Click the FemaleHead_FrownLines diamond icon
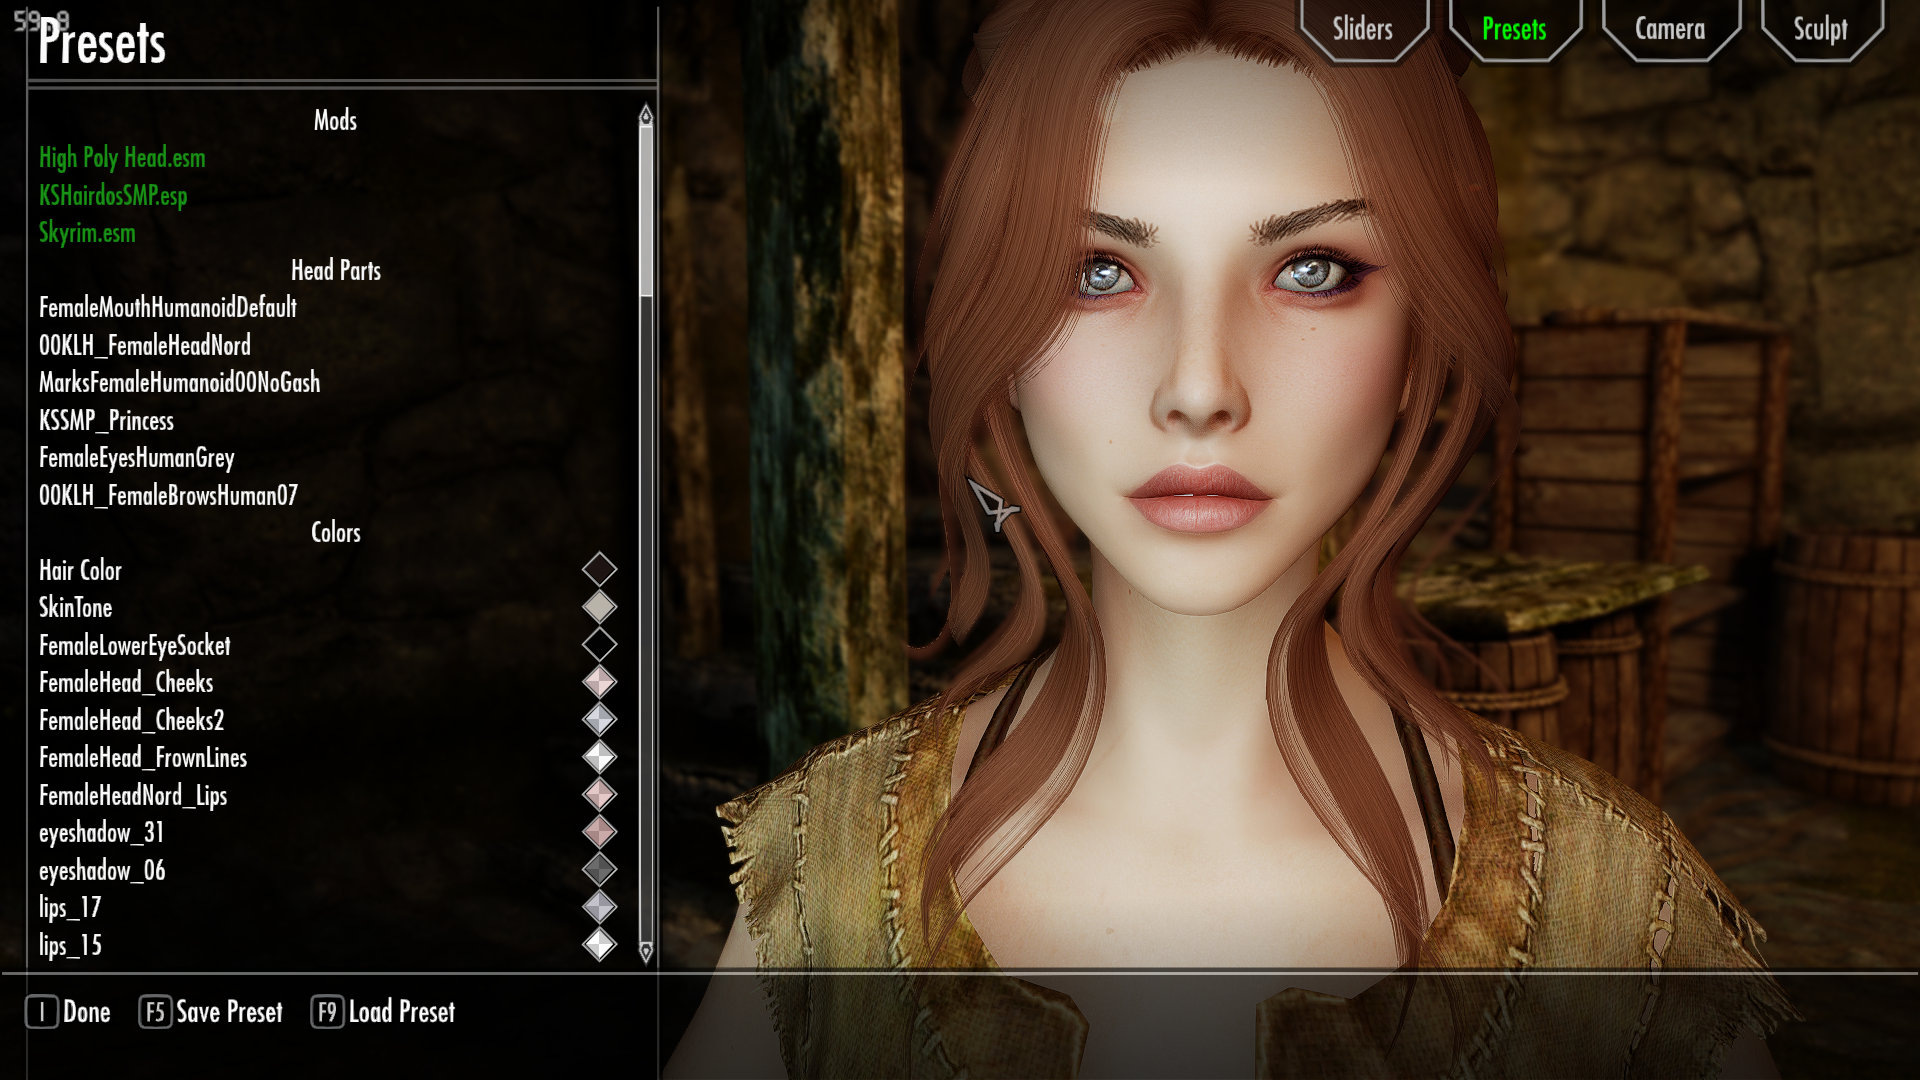1920x1080 pixels. (x=599, y=757)
